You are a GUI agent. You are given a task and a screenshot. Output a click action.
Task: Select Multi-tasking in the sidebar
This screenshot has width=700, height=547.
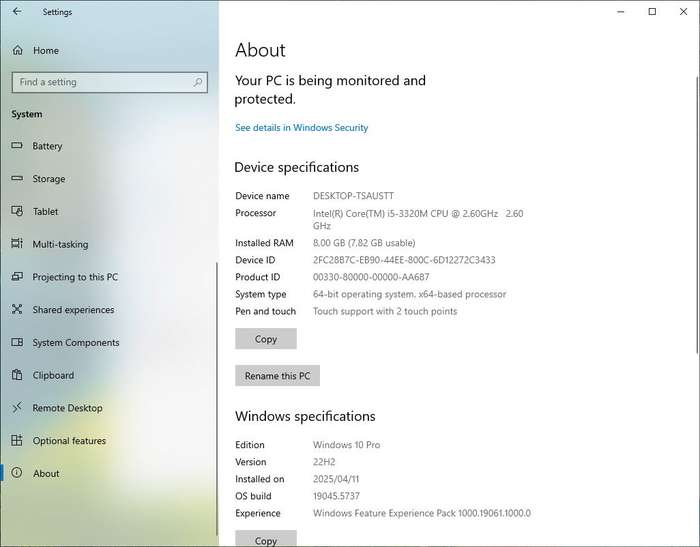[x=109, y=244]
